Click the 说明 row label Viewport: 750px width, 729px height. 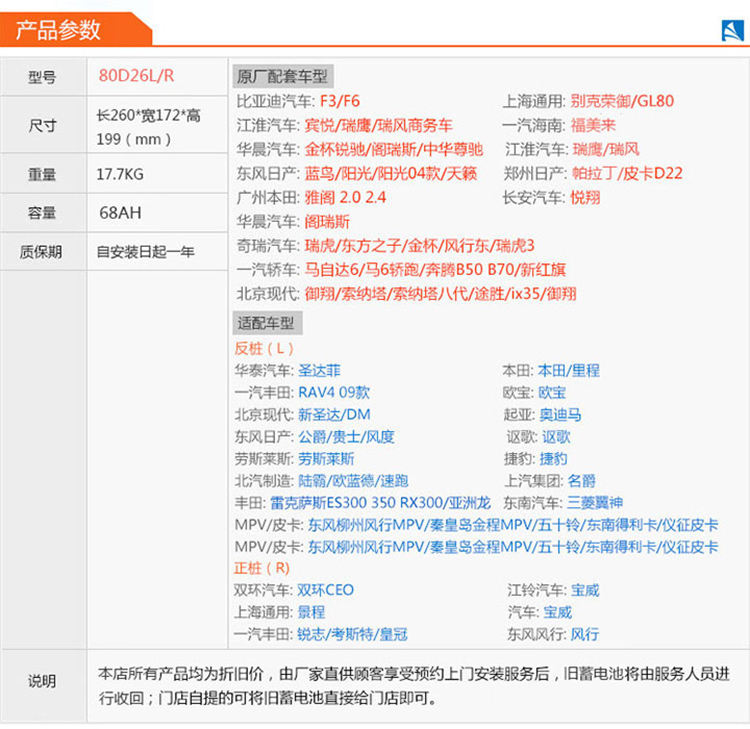42,681
